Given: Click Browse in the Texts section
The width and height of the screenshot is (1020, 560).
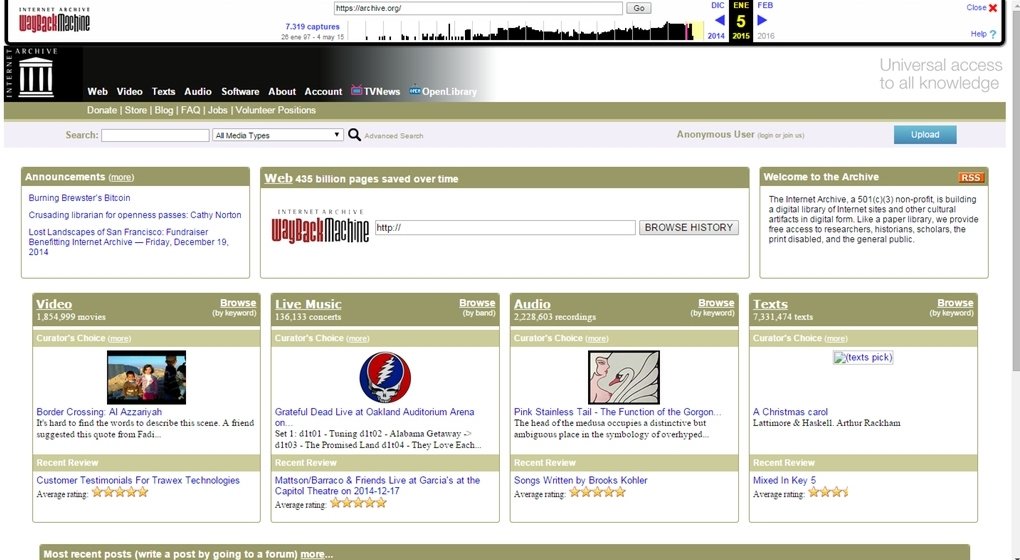Looking at the screenshot, I should [955, 303].
